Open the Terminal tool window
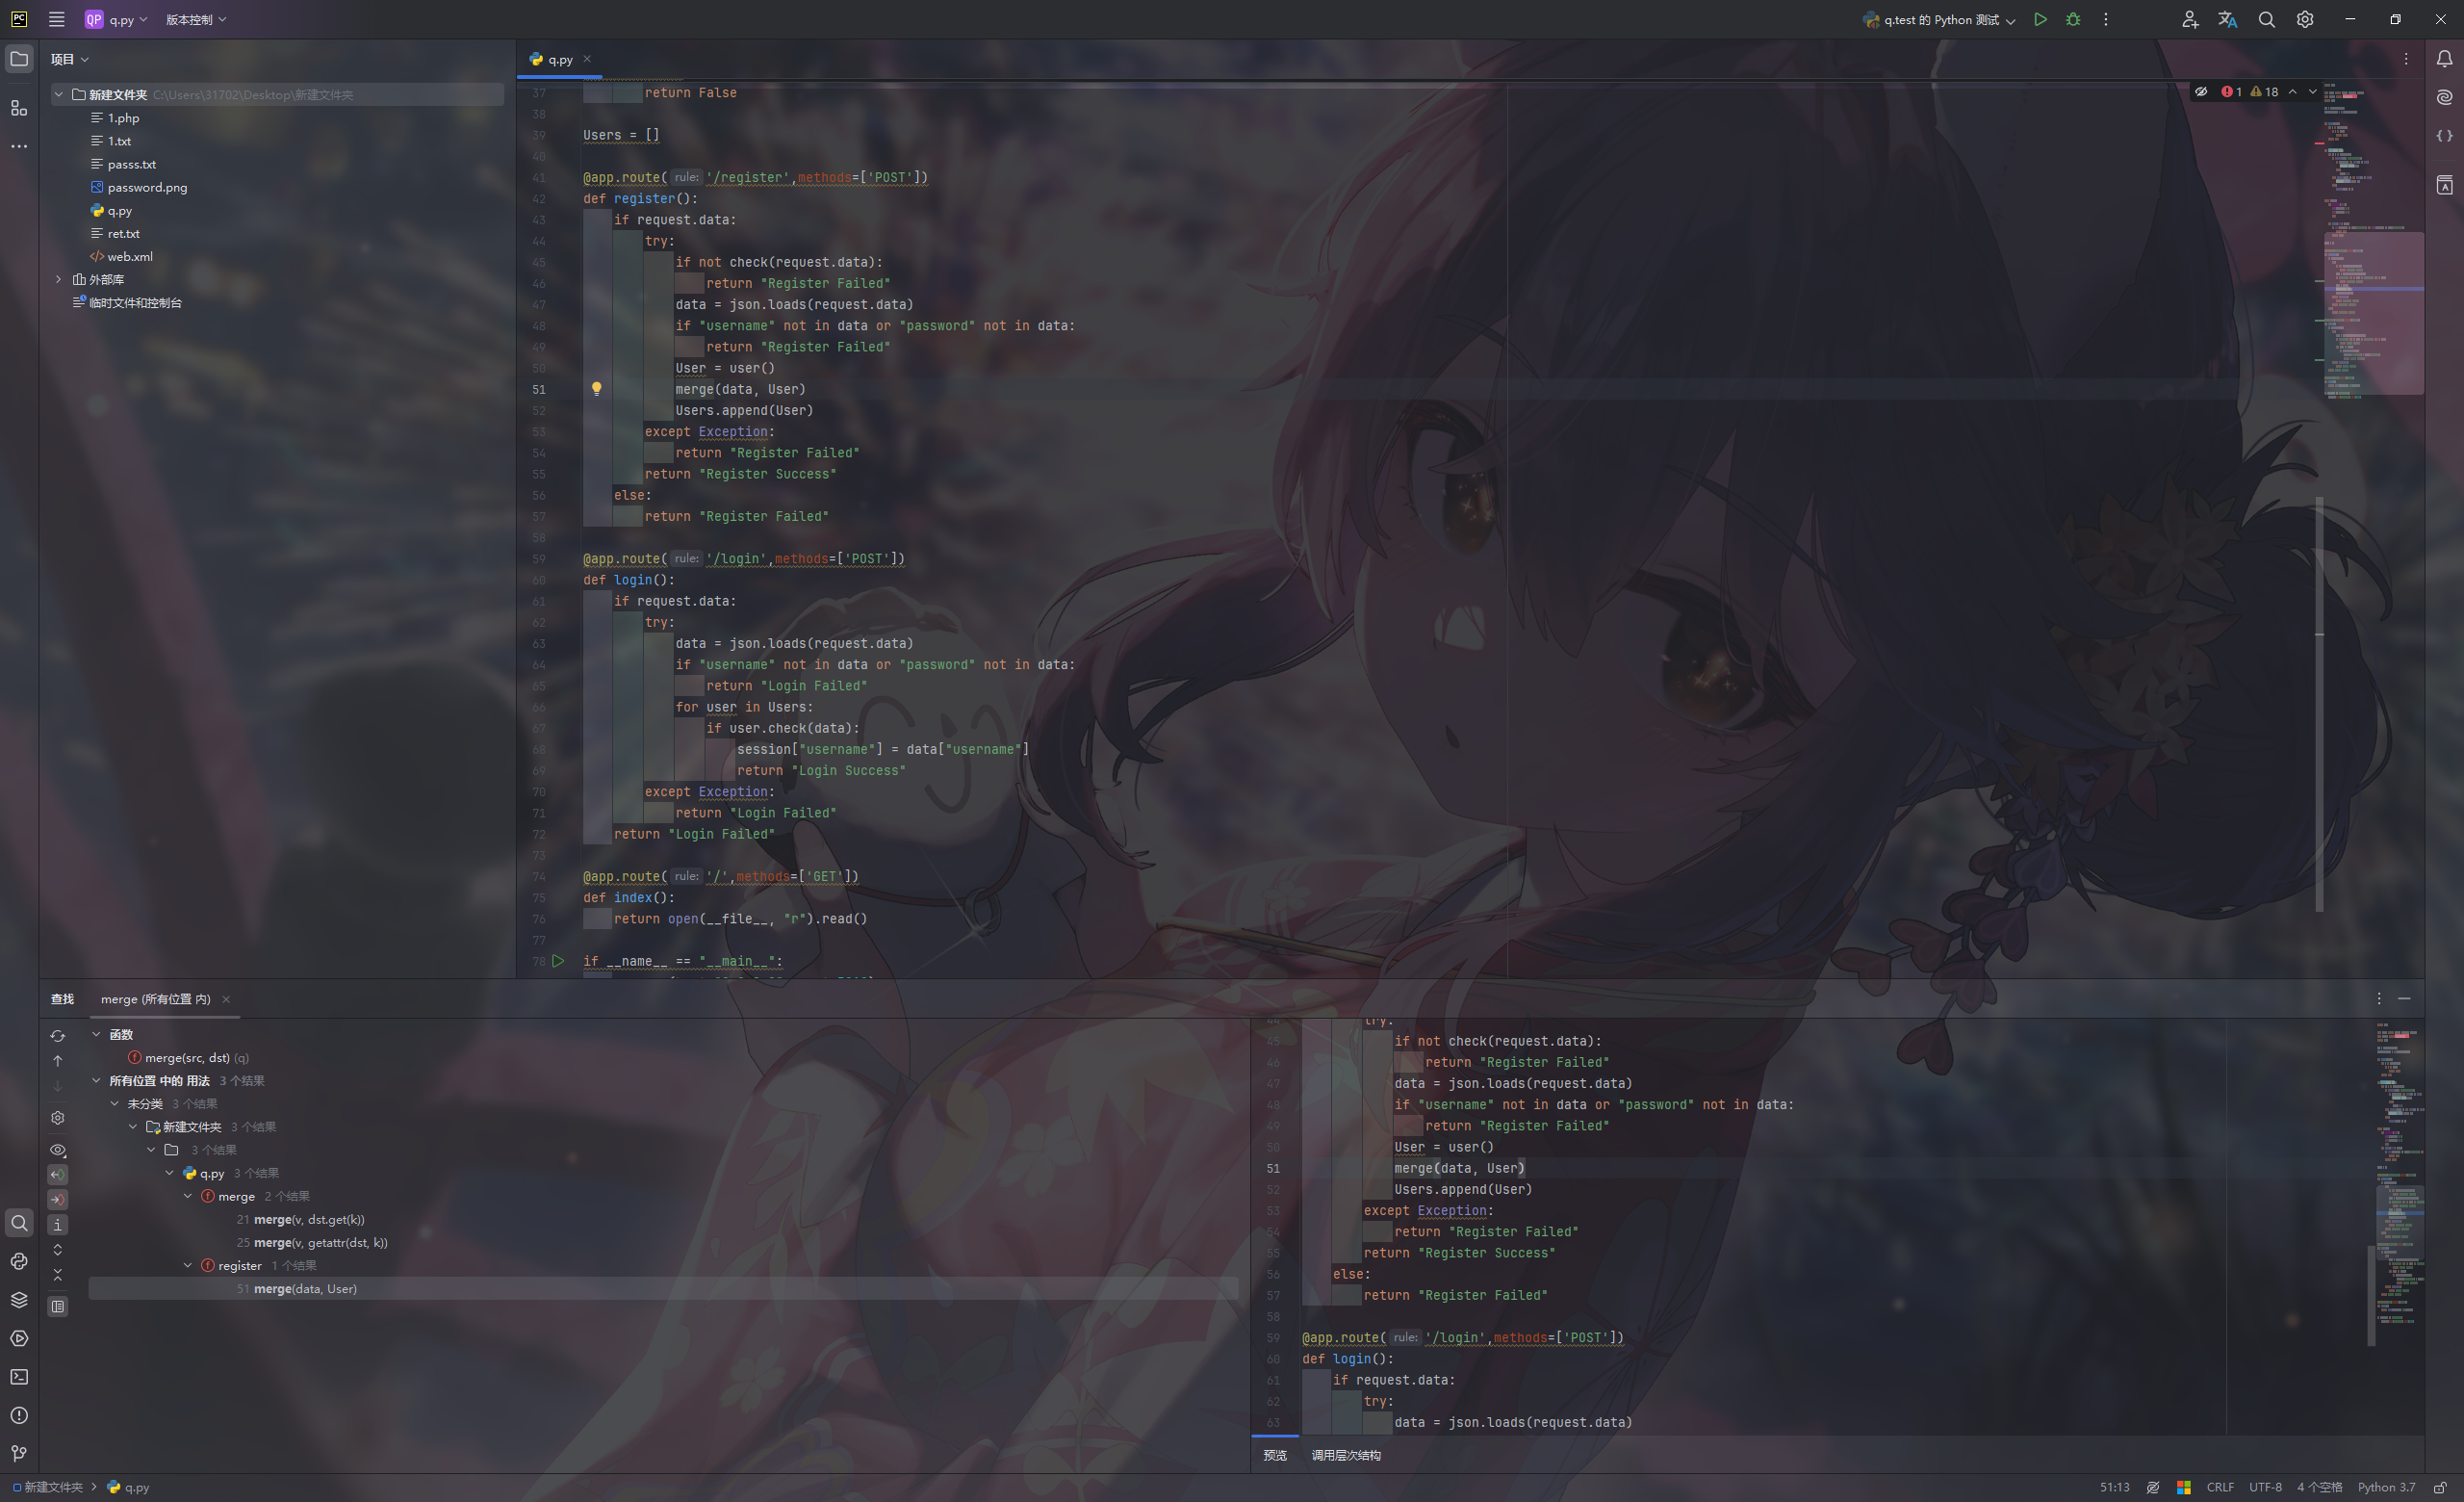This screenshot has width=2464, height=1502. point(19,1377)
